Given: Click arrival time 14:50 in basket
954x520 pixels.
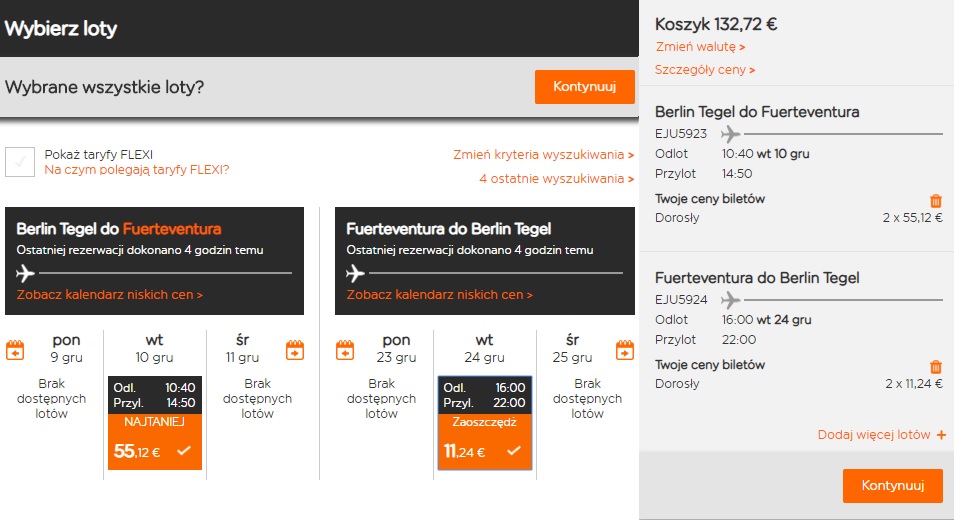Looking at the screenshot, I should coord(737,174).
